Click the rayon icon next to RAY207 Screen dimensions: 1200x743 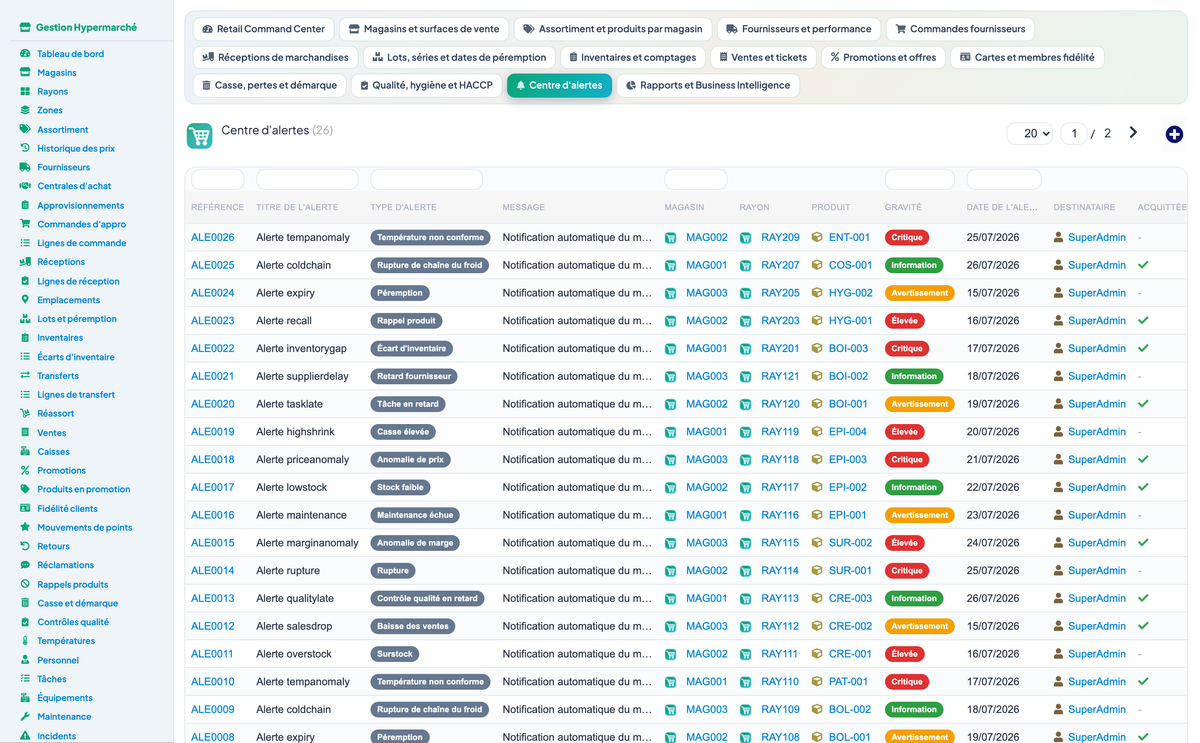coord(745,266)
